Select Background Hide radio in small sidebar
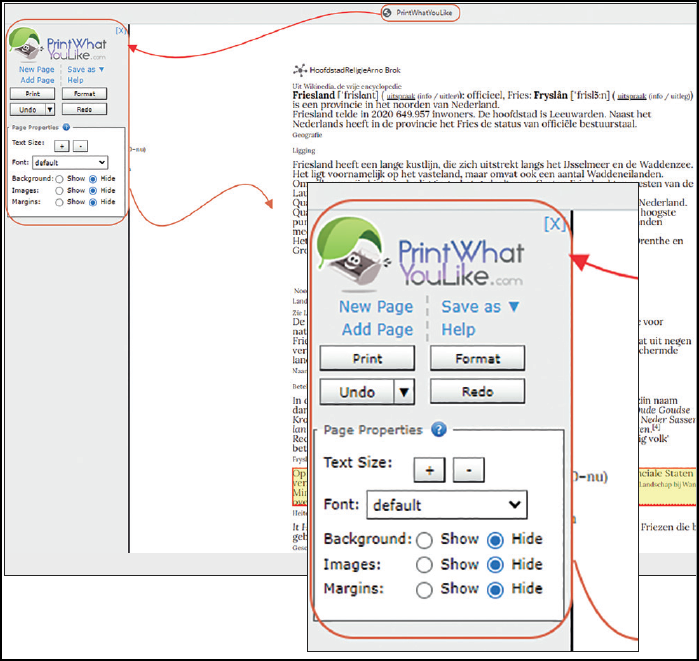Viewport: 699px width, 661px height. point(93,179)
